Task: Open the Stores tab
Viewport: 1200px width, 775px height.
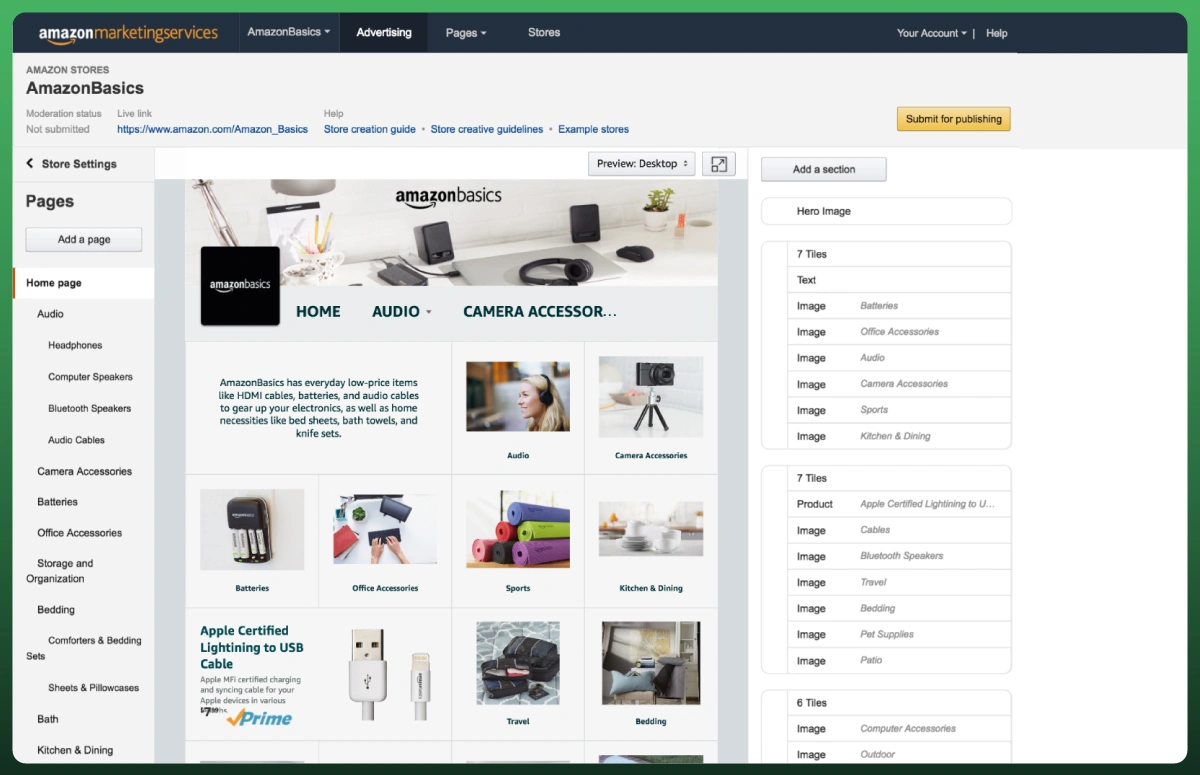Action: click(544, 32)
